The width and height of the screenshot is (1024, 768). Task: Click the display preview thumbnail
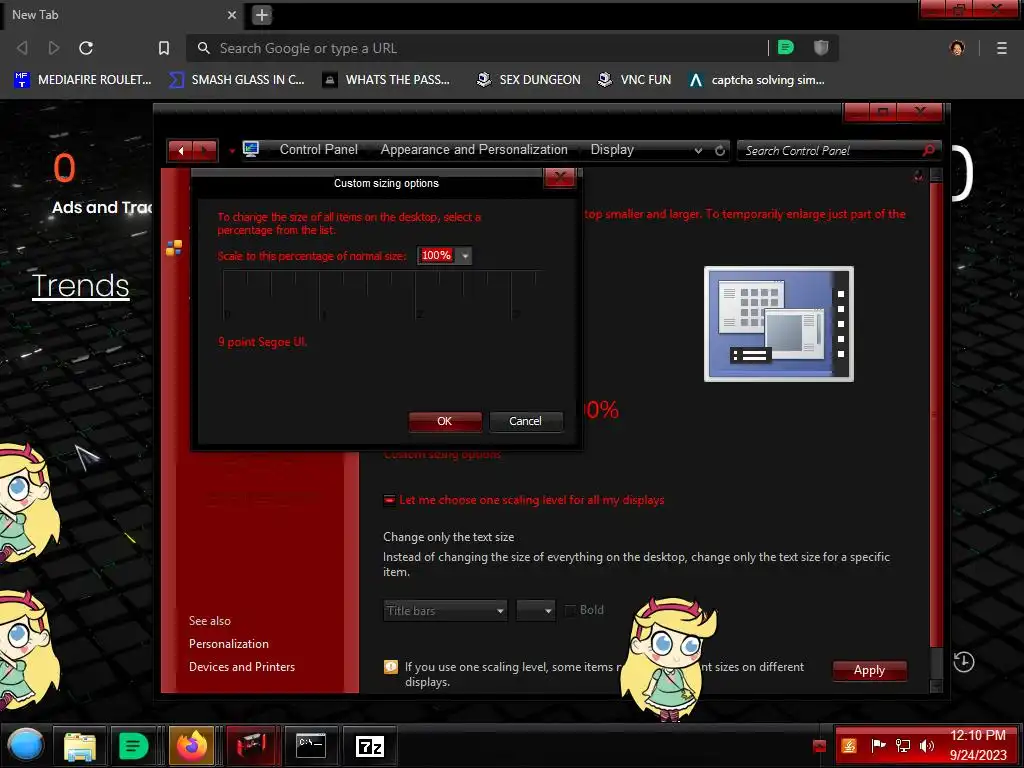point(778,324)
